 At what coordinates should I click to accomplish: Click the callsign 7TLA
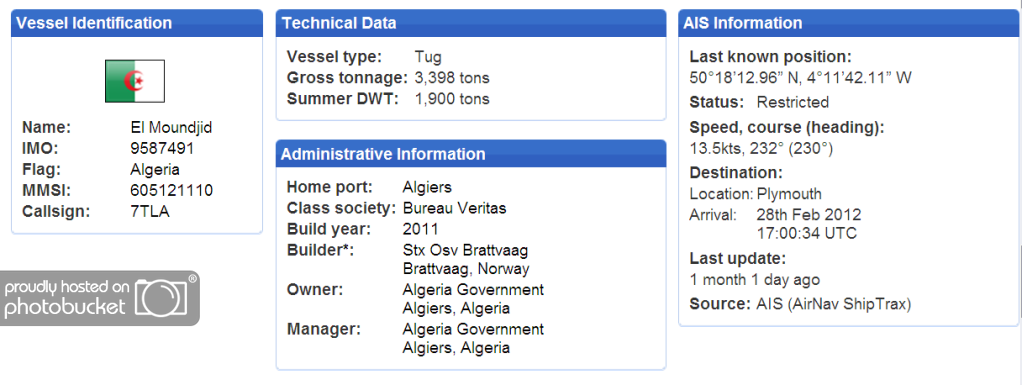150,211
